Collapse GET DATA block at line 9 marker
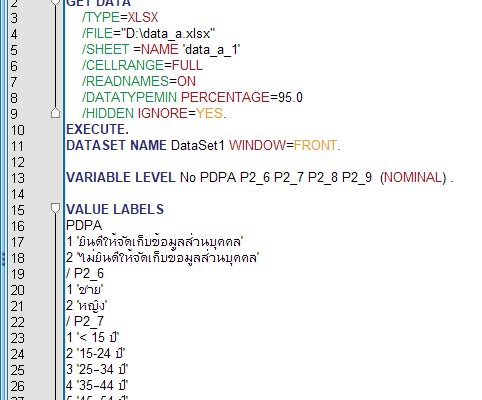The image size is (482, 400). click(56, 113)
